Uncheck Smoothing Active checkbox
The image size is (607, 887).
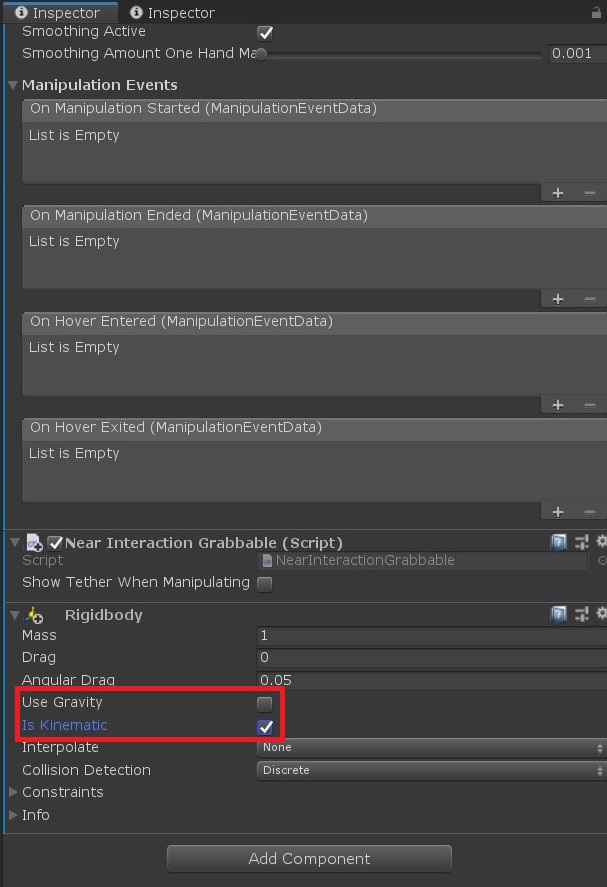[265, 33]
